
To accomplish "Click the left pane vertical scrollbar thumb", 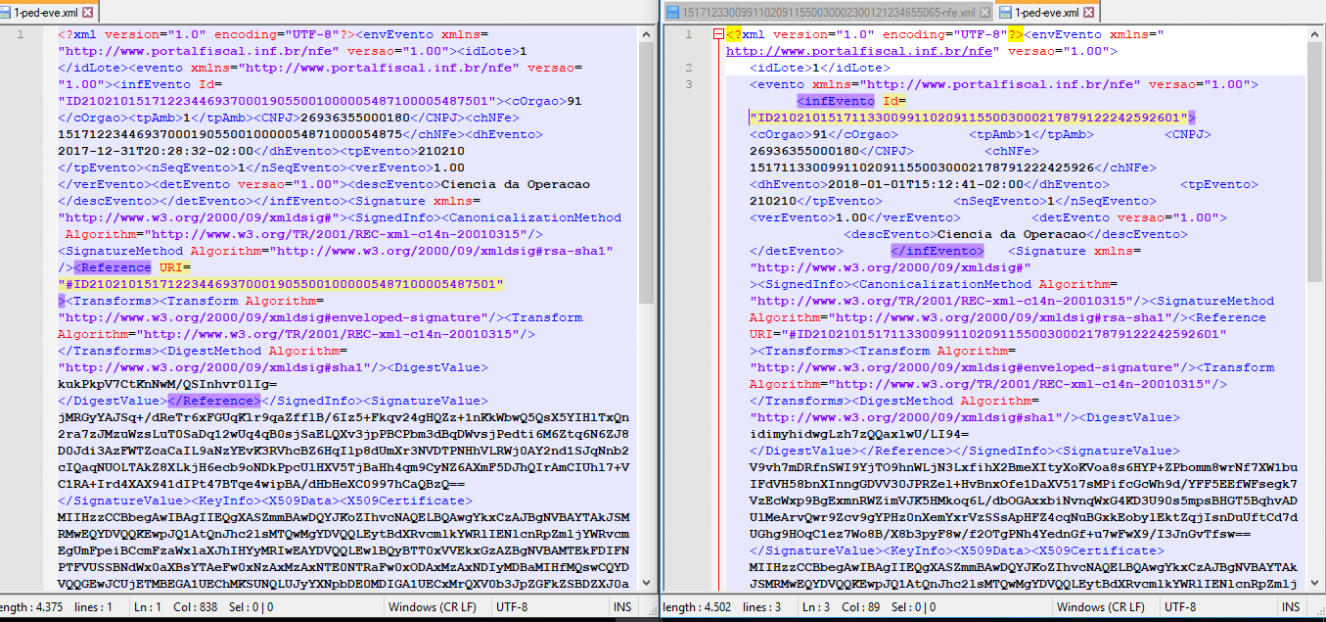I will point(646,174).
